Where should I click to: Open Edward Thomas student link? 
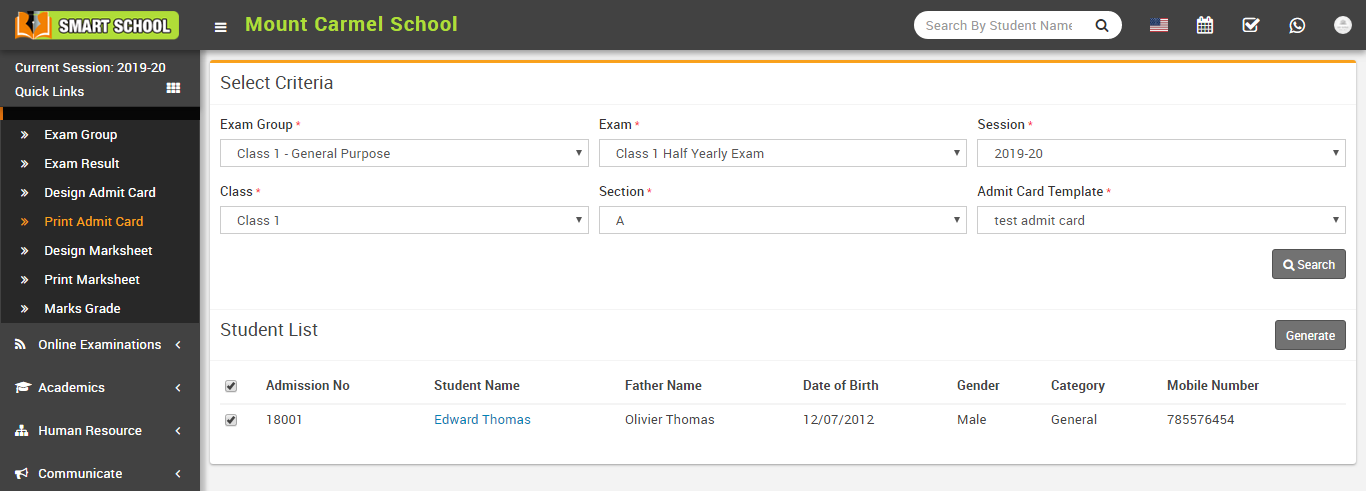tap(482, 420)
